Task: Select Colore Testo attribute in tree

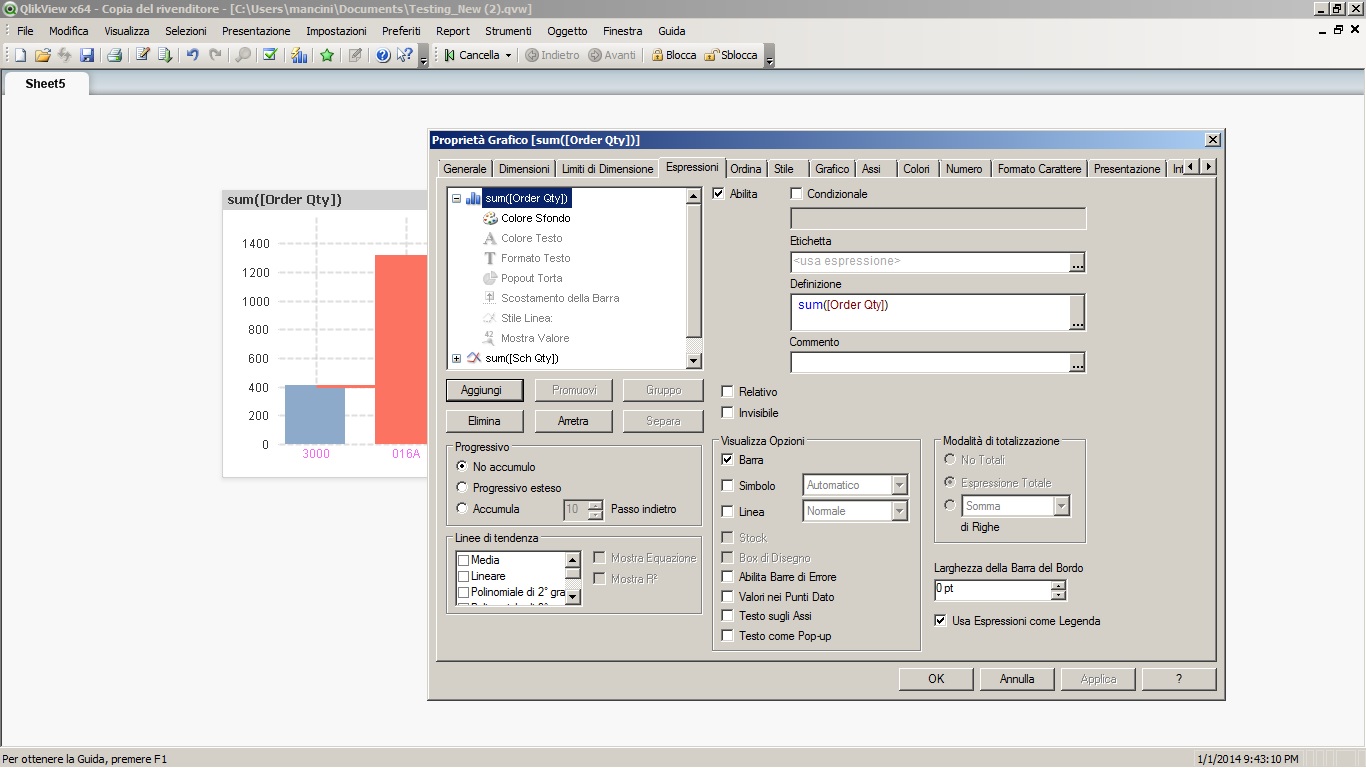Action: [522, 238]
